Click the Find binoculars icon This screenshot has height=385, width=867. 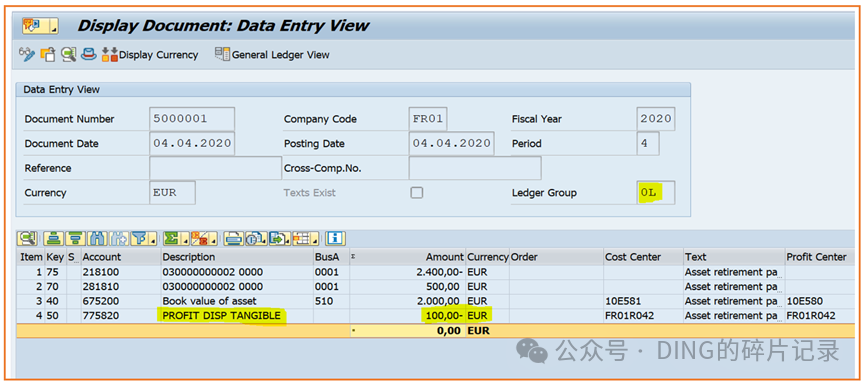97,238
